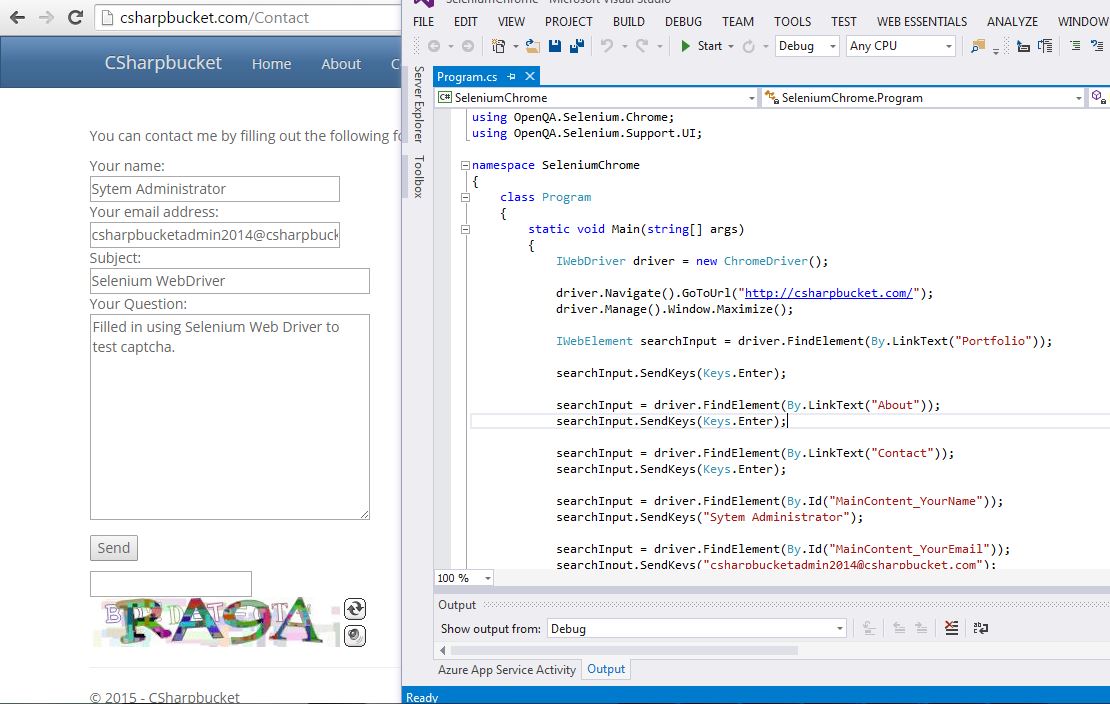Click the Save All double-disk icon

point(577,46)
